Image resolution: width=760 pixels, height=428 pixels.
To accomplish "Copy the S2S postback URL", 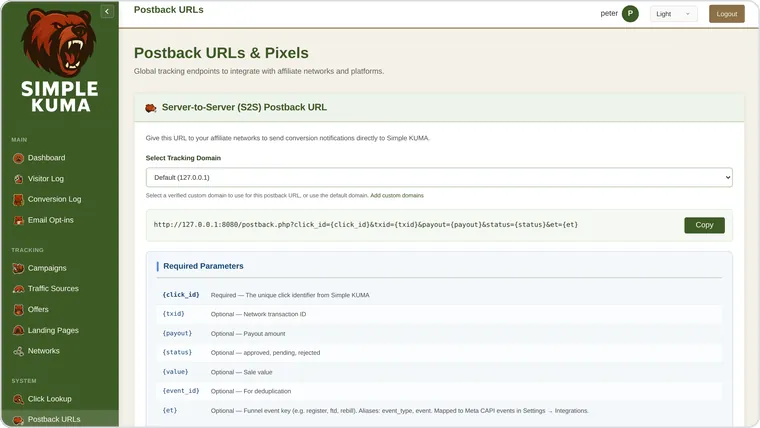I will pyautogui.click(x=704, y=225).
